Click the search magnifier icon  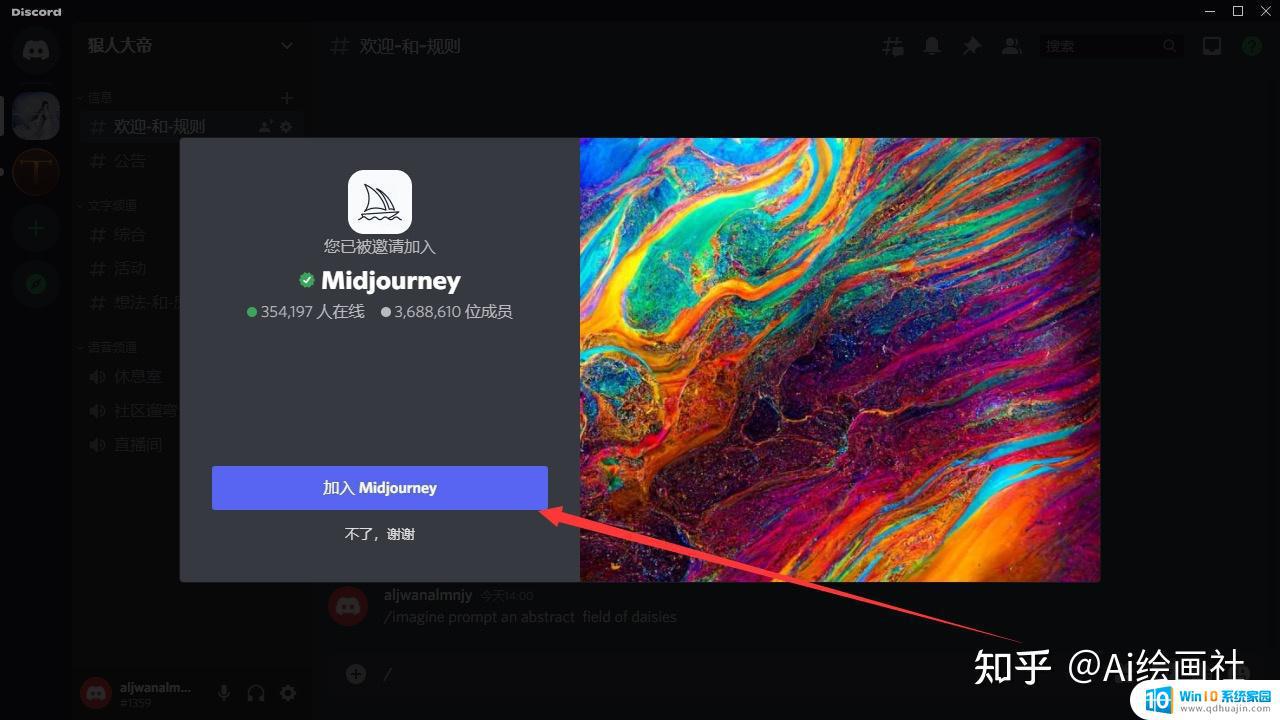pos(1170,46)
